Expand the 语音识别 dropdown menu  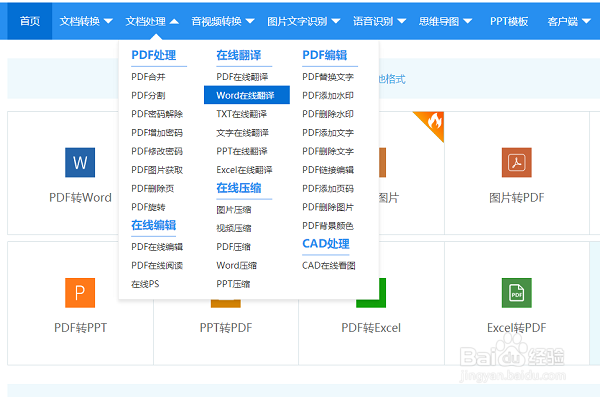[379, 21]
